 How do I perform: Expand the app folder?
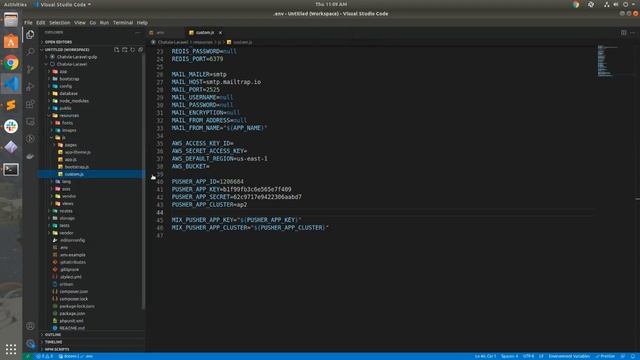pyautogui.click(x=63, y=71)
